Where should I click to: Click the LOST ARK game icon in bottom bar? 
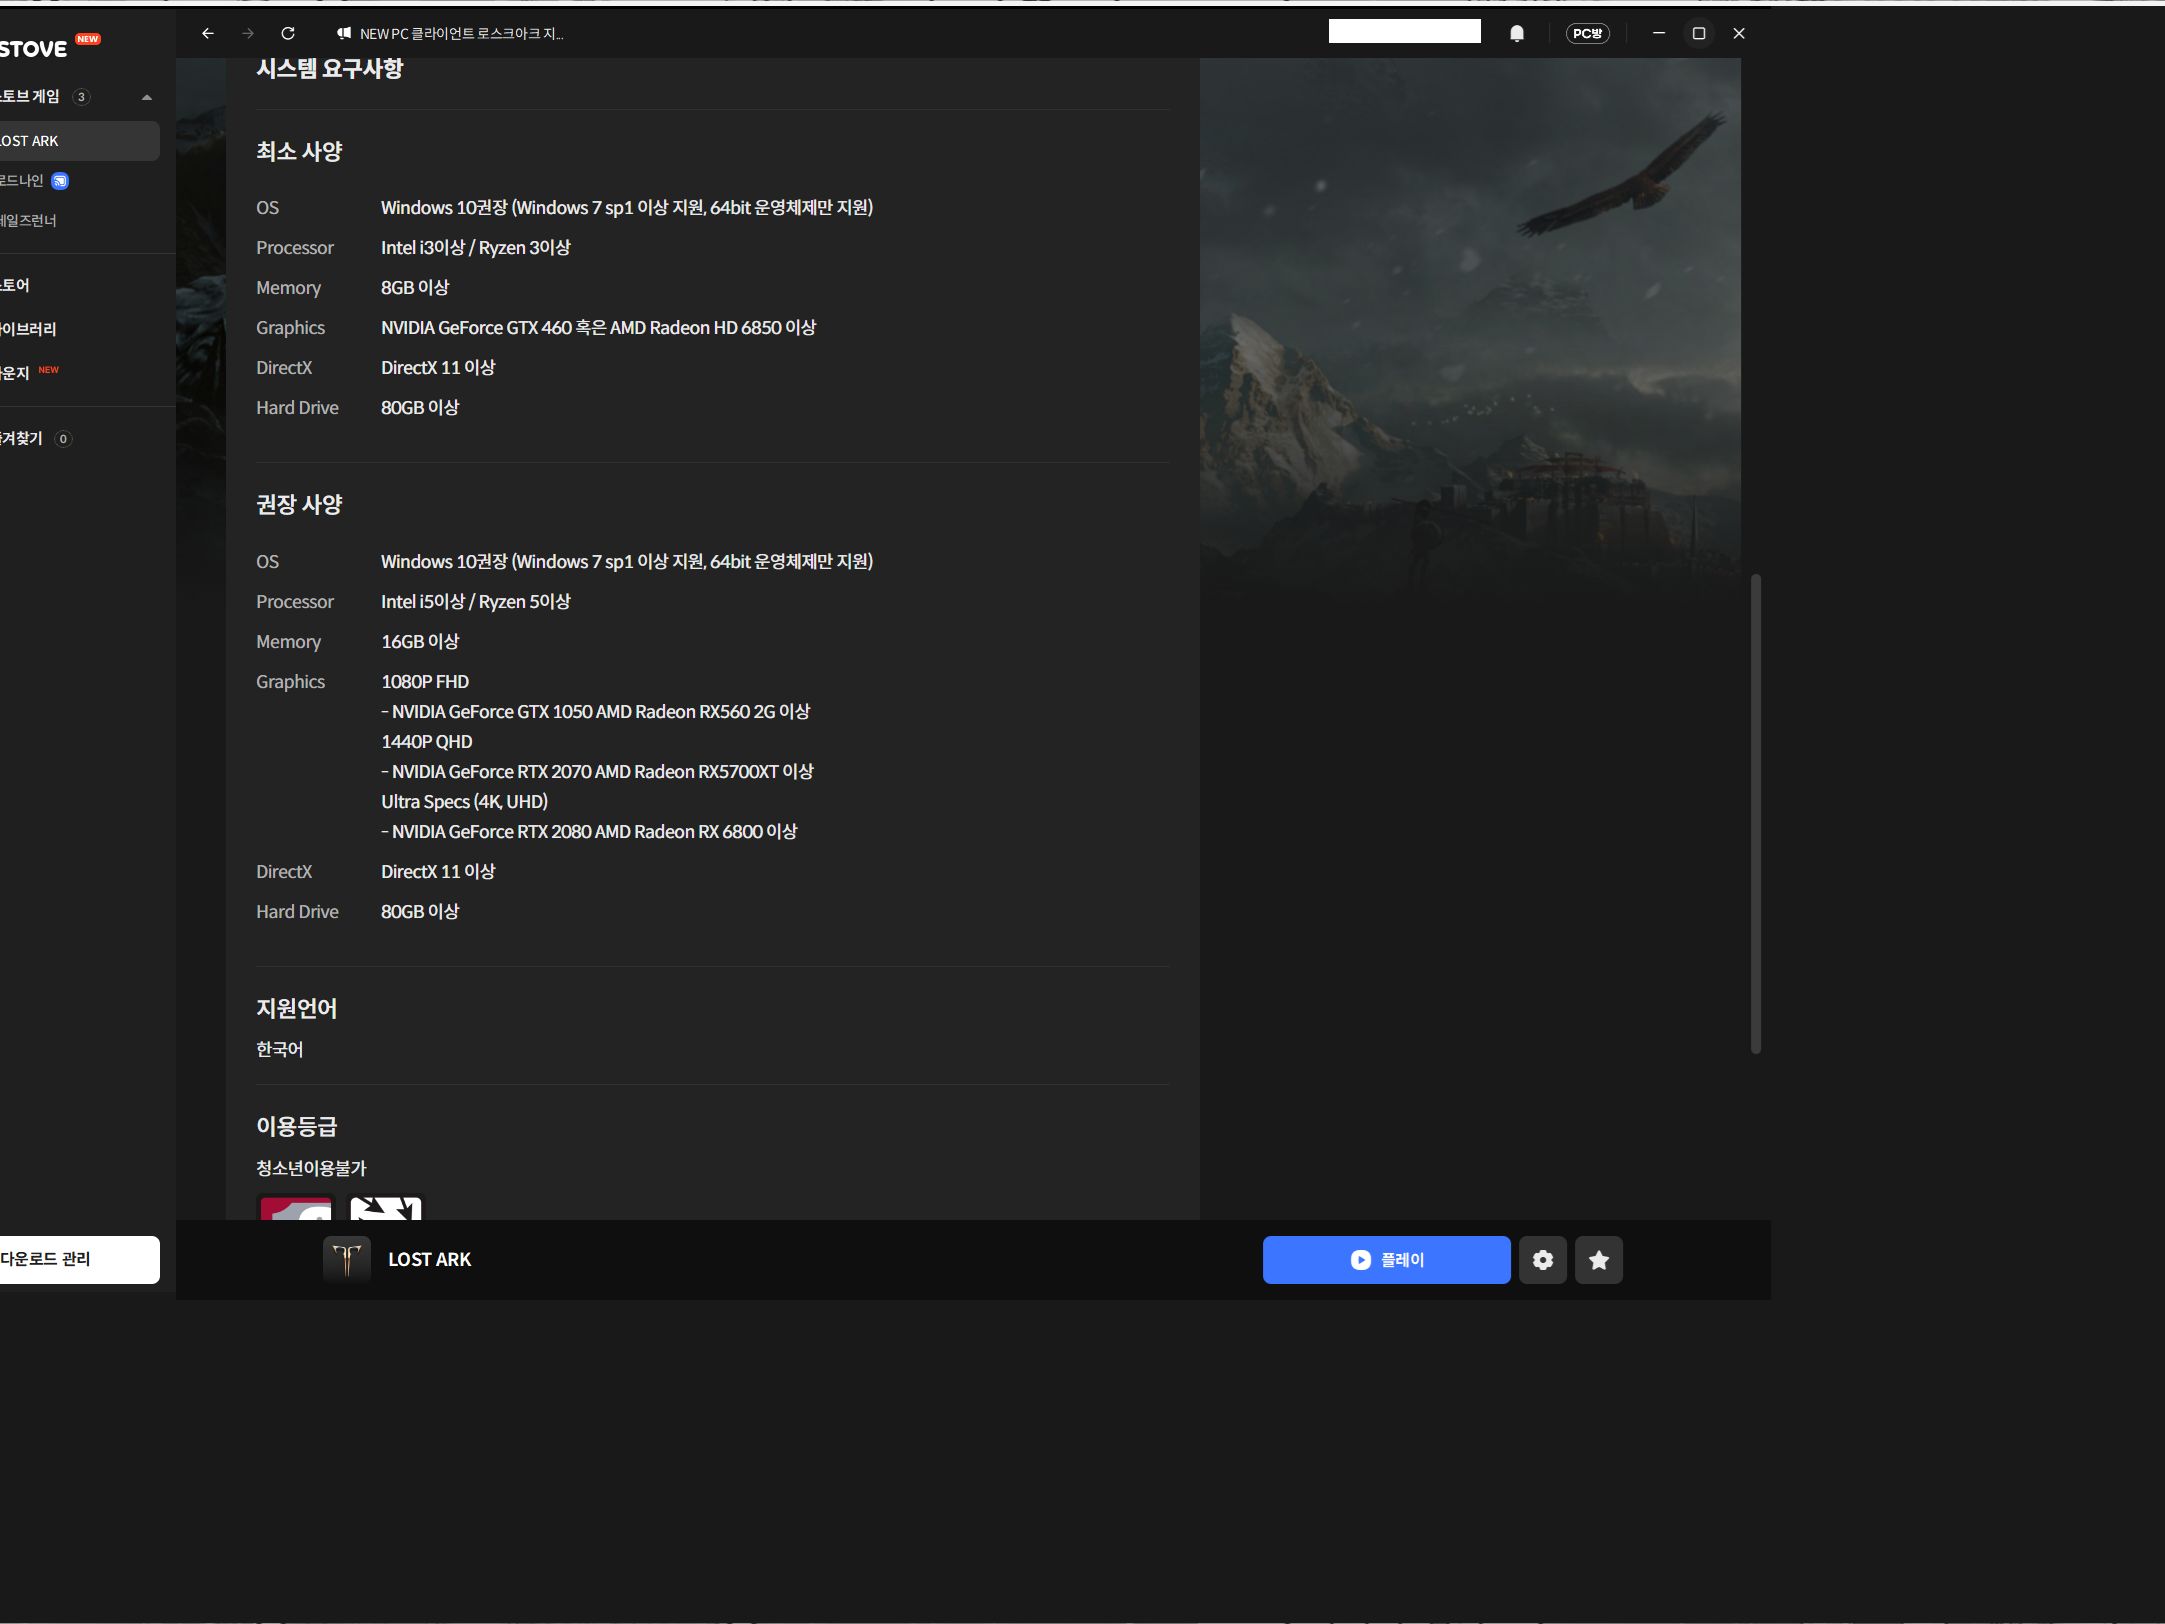(x=347, y=1259)
